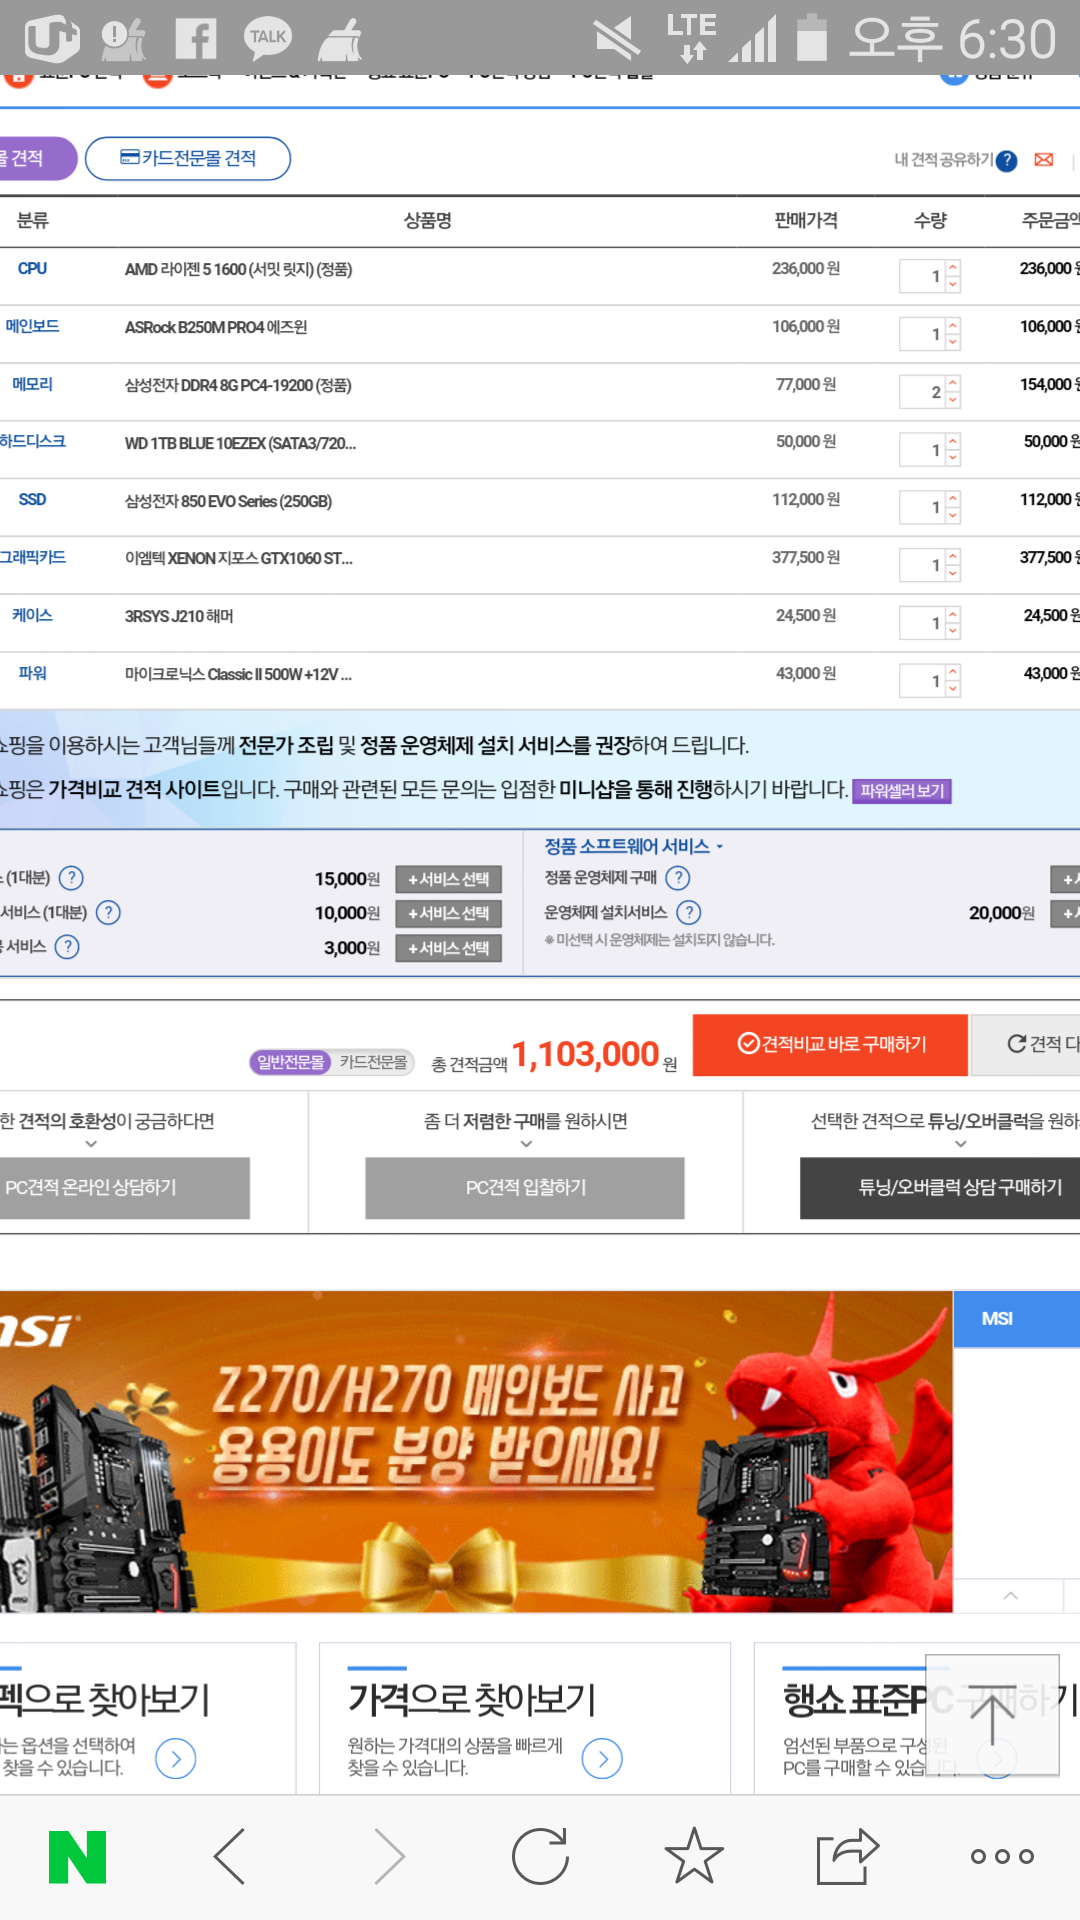Click the PC견적 입찰하기 button
1080x1920 pixels.
[525, 1188]
